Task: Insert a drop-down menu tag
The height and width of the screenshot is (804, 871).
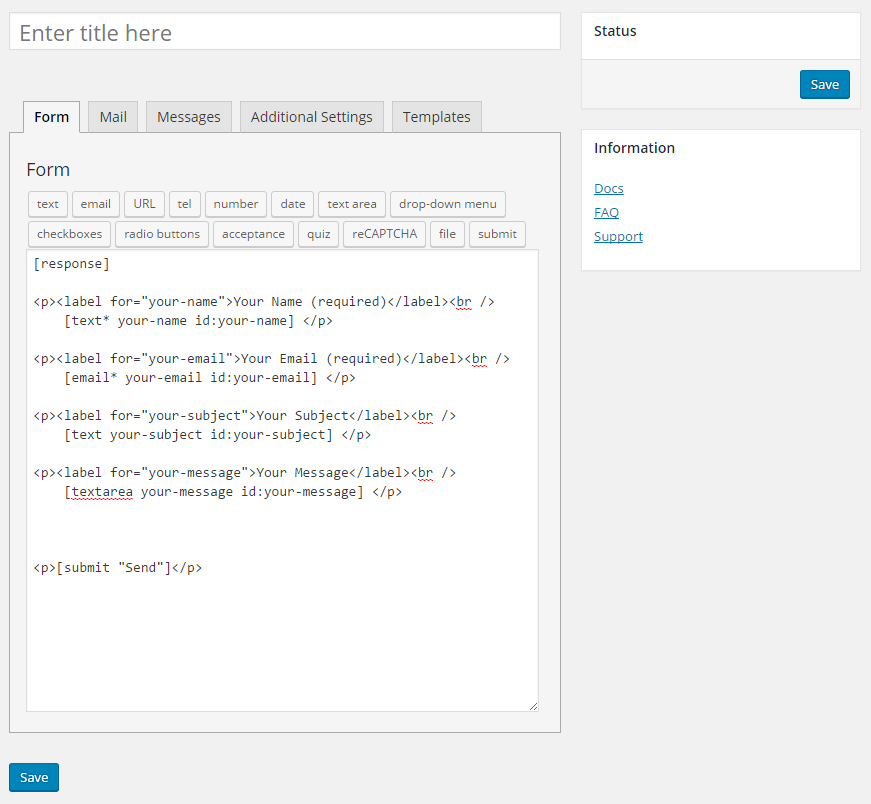Action: [x=448, y=204]
